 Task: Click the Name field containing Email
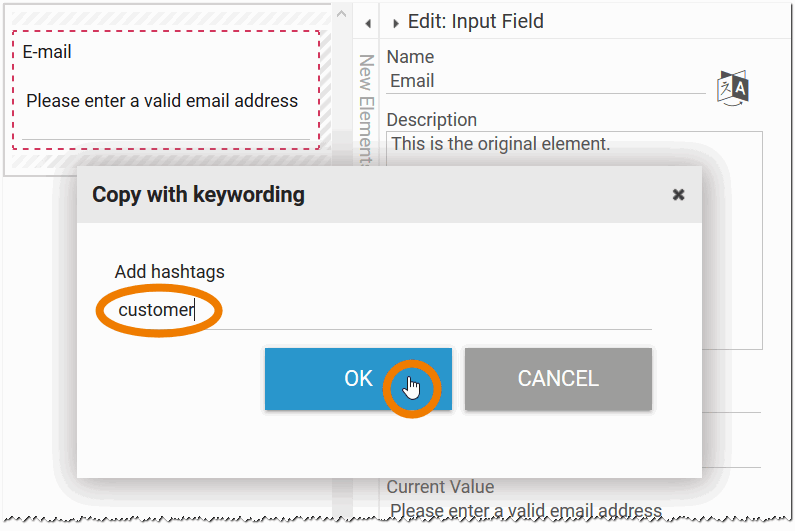click(545, 82)
